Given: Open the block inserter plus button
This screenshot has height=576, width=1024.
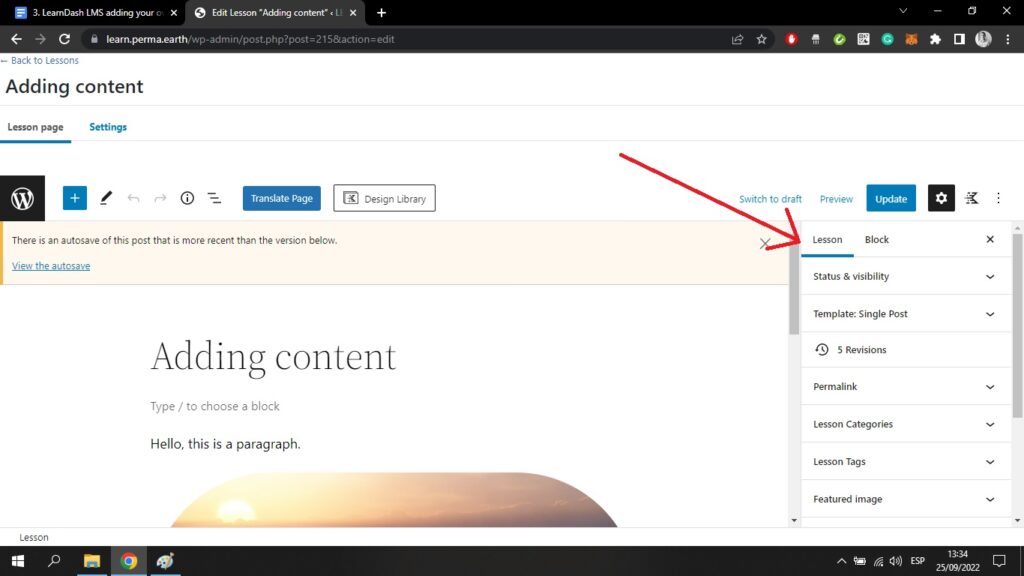Looking at the screenshot, I should pos(75,198).
